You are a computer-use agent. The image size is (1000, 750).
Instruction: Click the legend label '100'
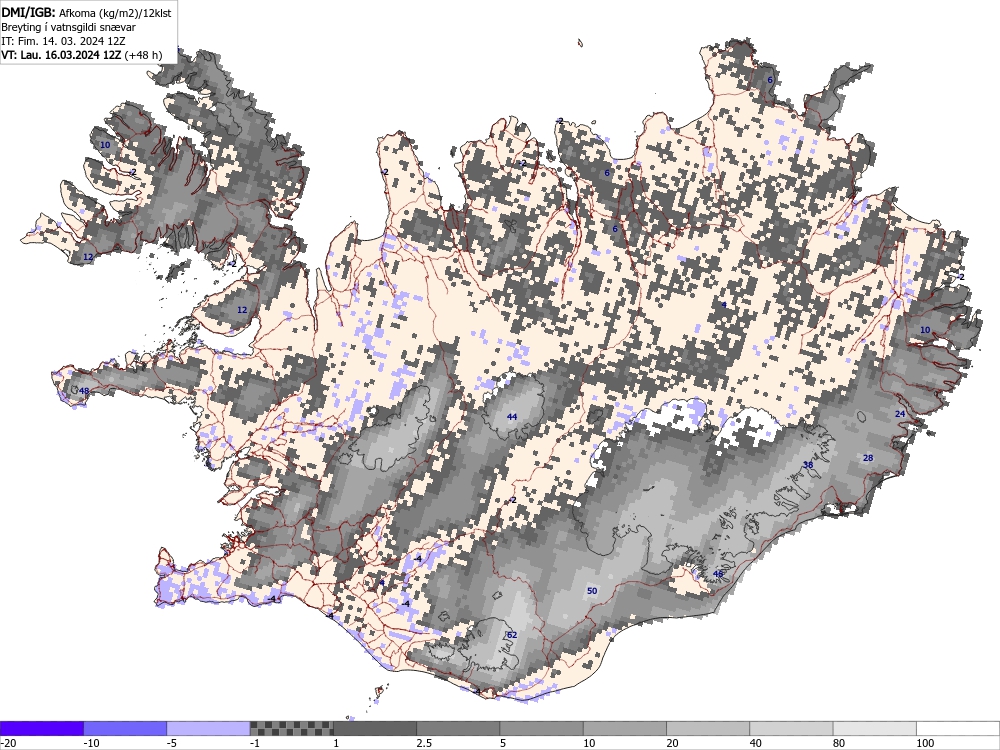point(925,743)
